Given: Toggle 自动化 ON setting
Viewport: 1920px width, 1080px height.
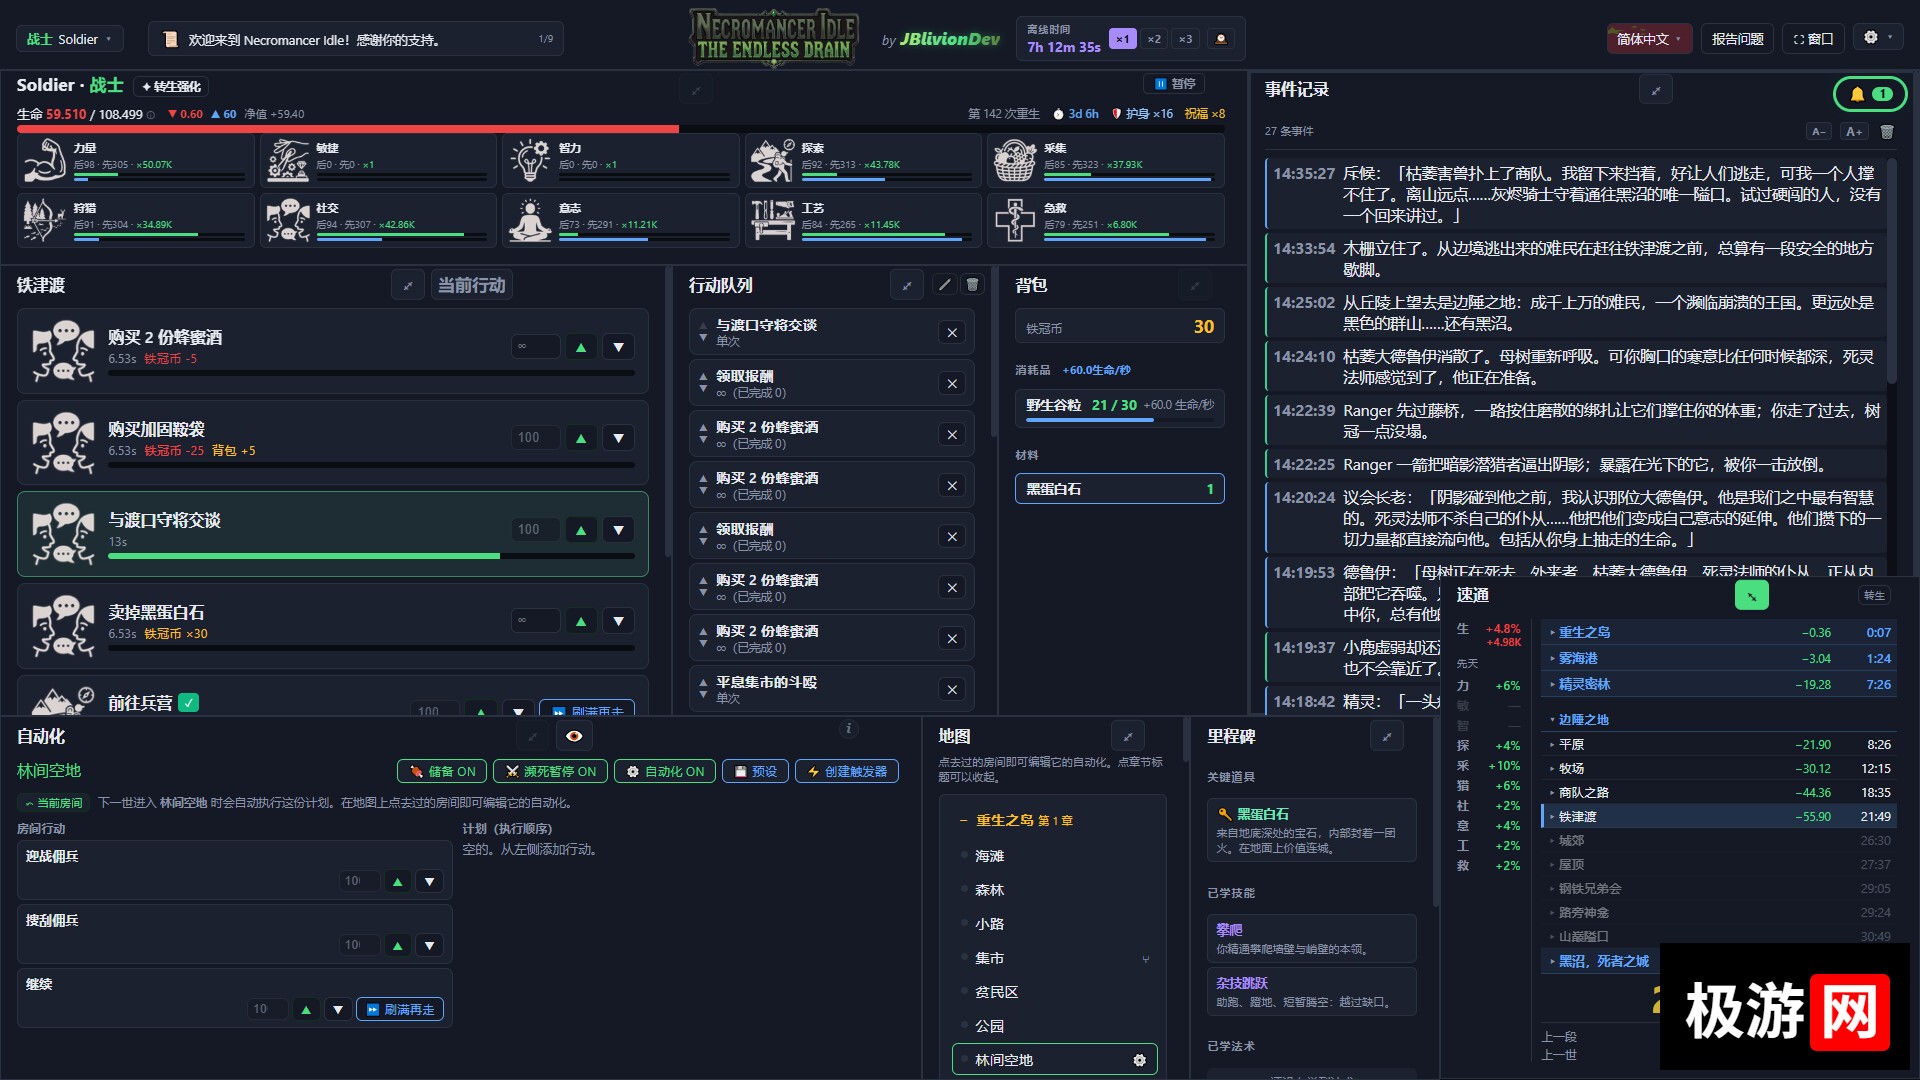Looking at the screenshot, I should (664, 771).
